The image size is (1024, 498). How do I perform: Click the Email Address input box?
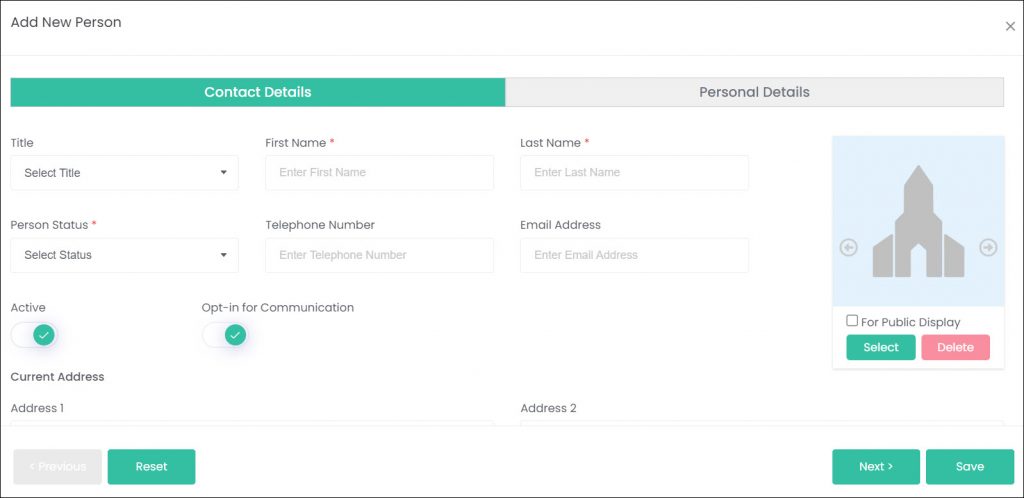(634, 255)
